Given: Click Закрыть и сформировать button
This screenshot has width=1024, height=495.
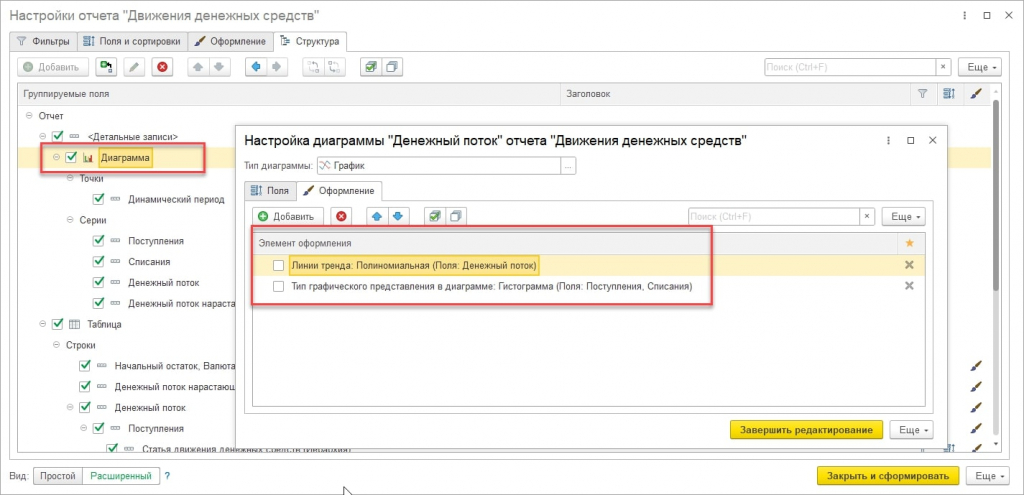Looking at the screenshot, I should coord(888,476).
